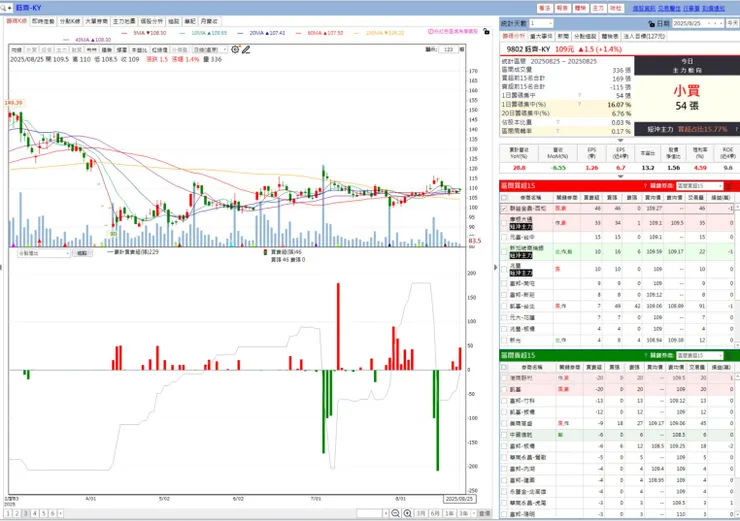
Task: Click the 2025/08/25 date marker on axis
Action: pyautogui.click(x=459, y=499)
